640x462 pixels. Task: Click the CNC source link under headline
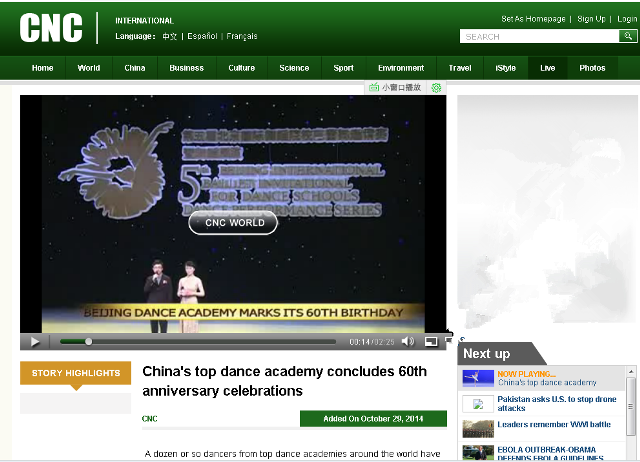click(x=149, y=419)
